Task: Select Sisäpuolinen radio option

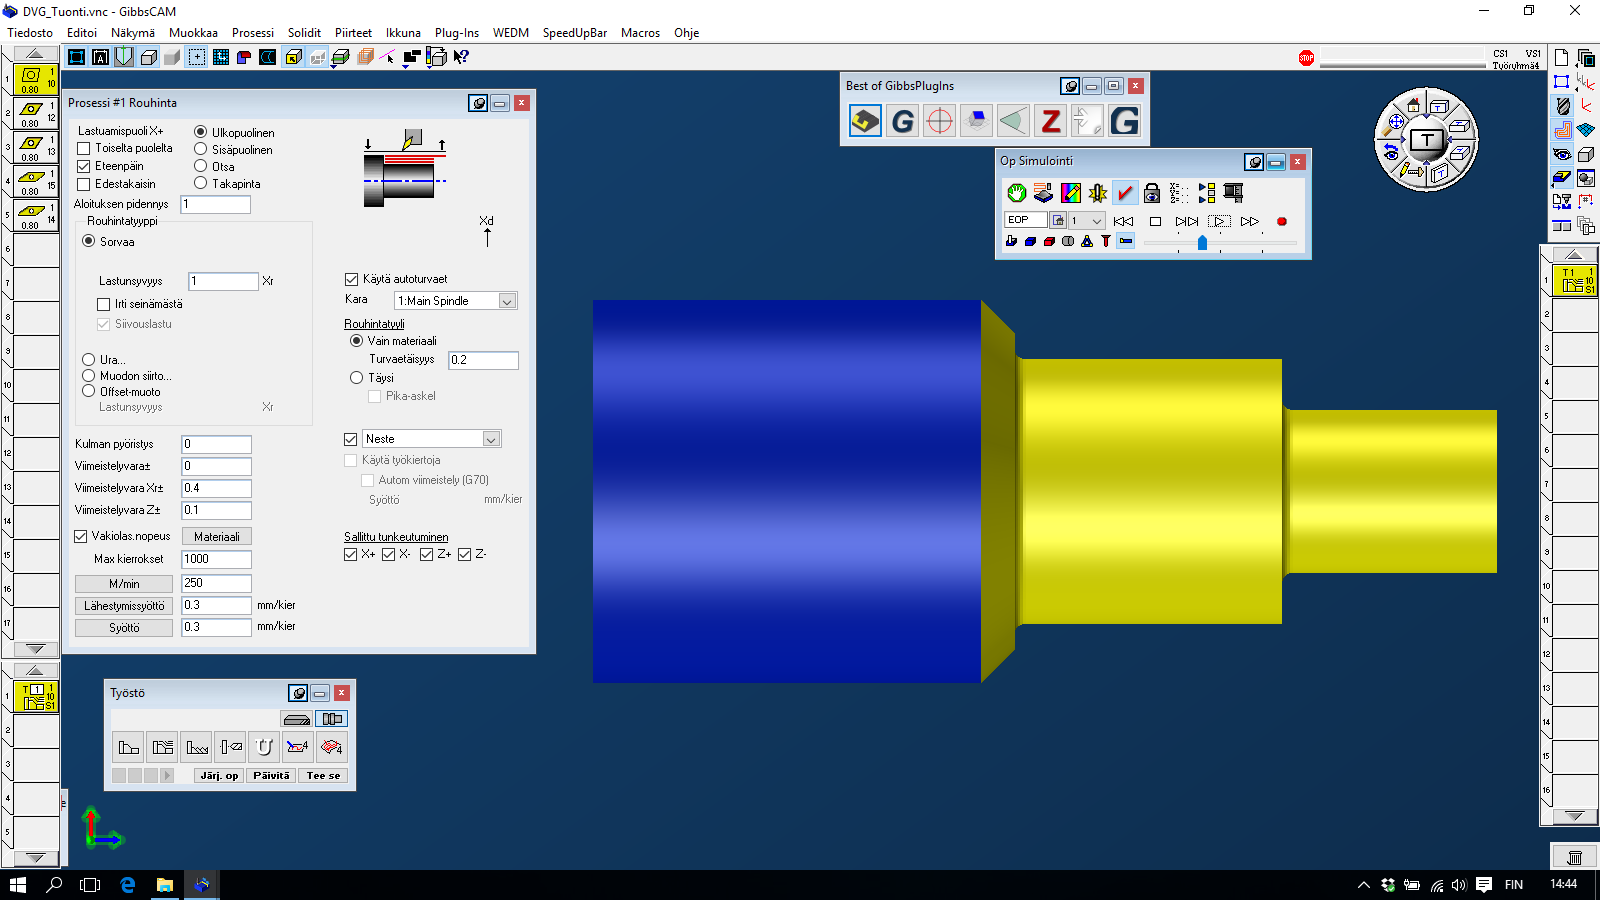Action: 201,149
